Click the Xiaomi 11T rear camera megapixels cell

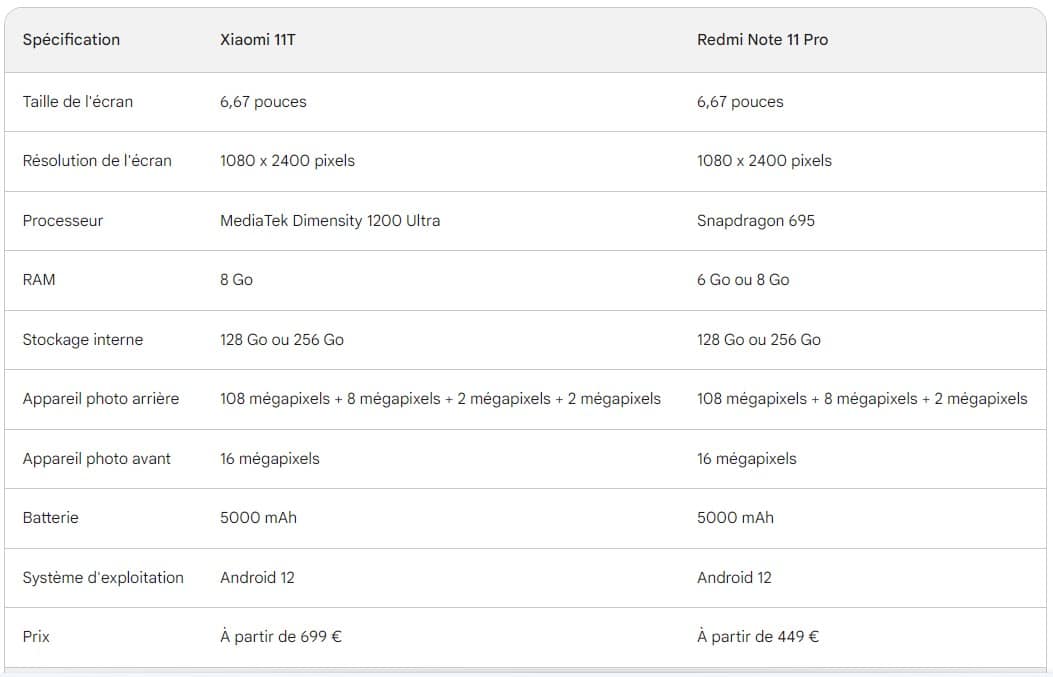(440, 398)
